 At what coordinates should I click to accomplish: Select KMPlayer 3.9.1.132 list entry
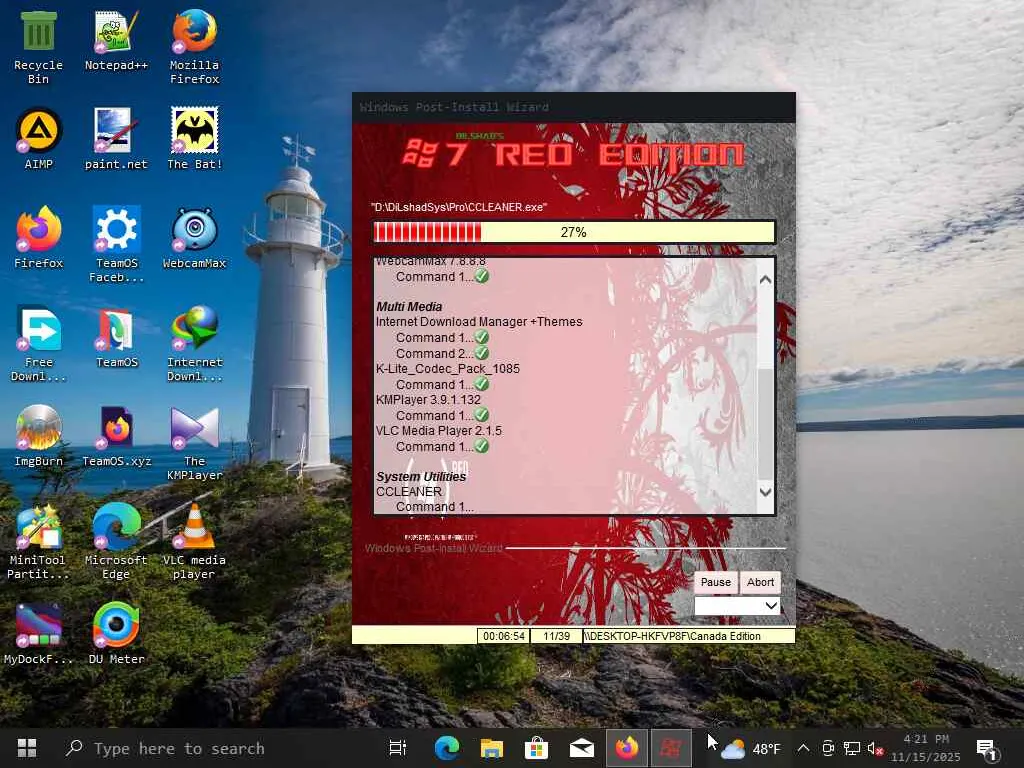pos(428,400)
